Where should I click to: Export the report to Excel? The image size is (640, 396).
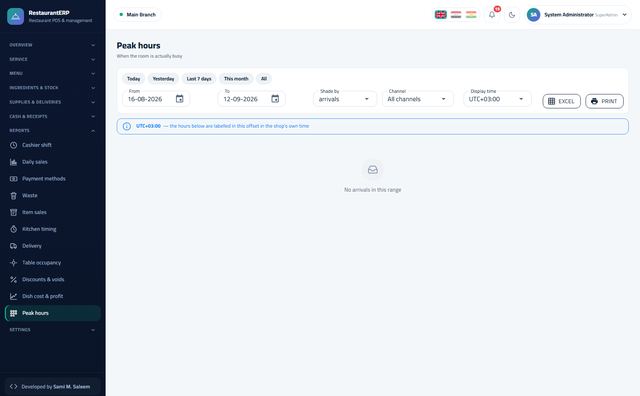click(x=561, y=101)
